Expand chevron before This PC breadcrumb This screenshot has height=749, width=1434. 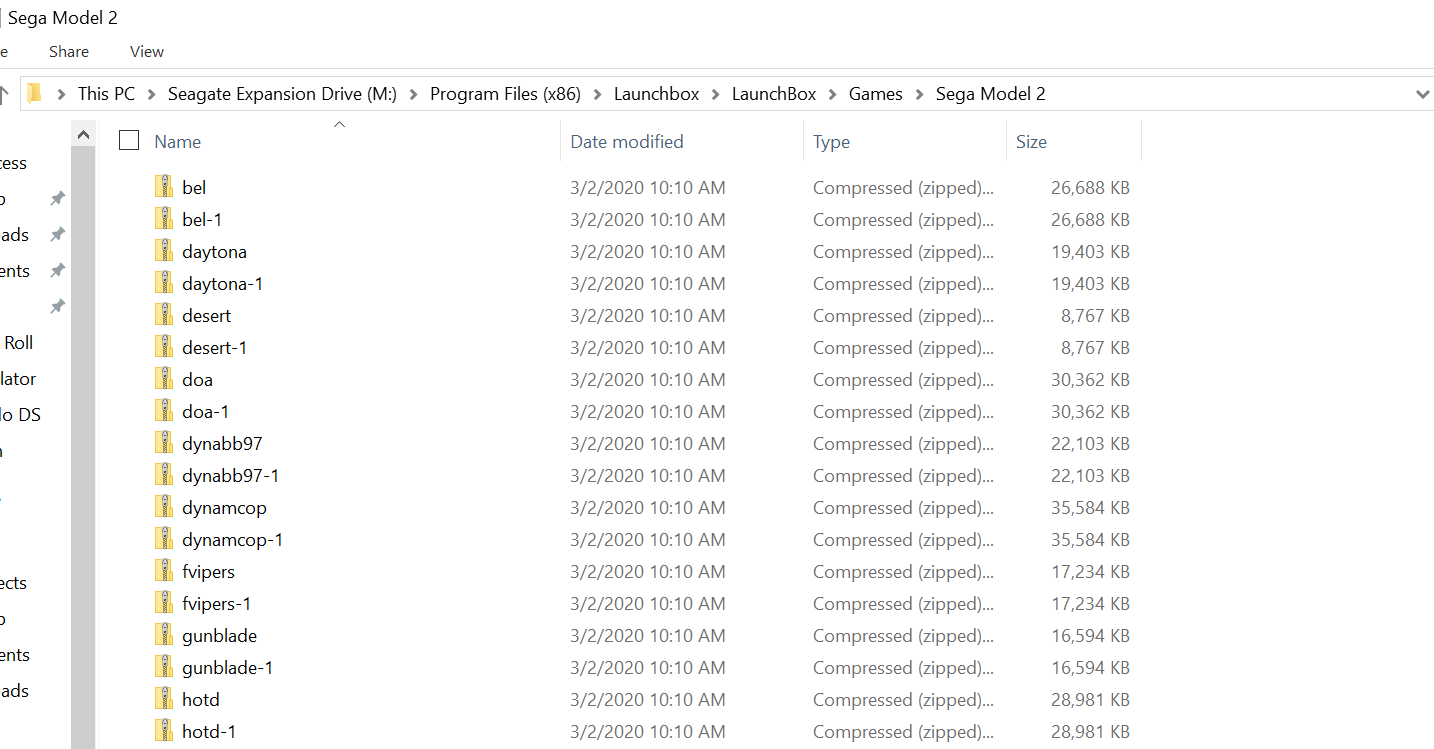(x=61, y=94)
